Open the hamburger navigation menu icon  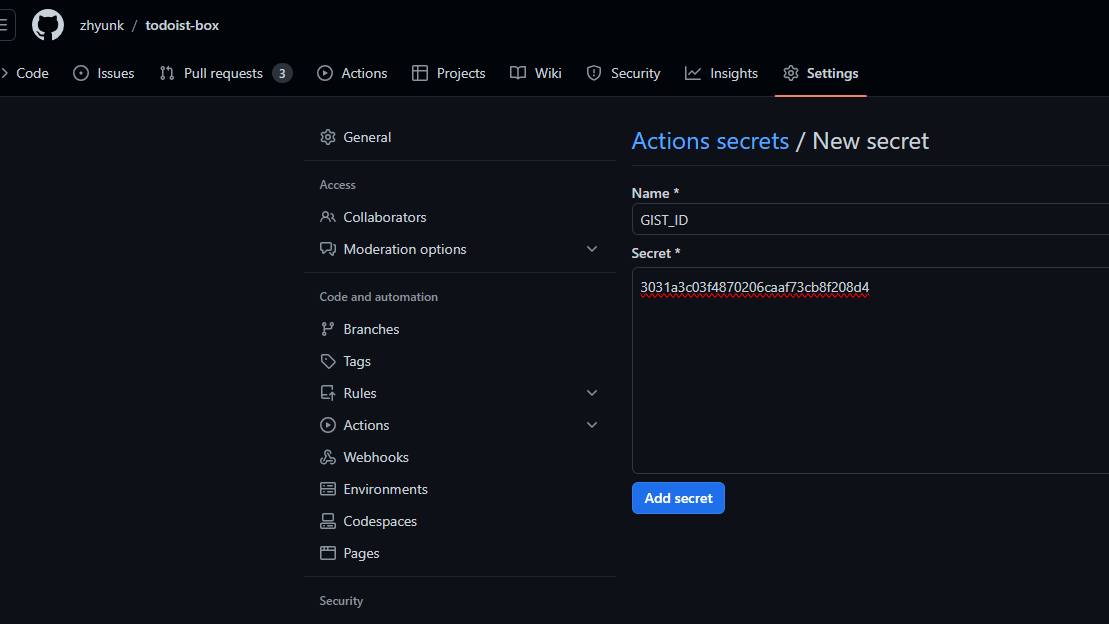coord(4,25)
